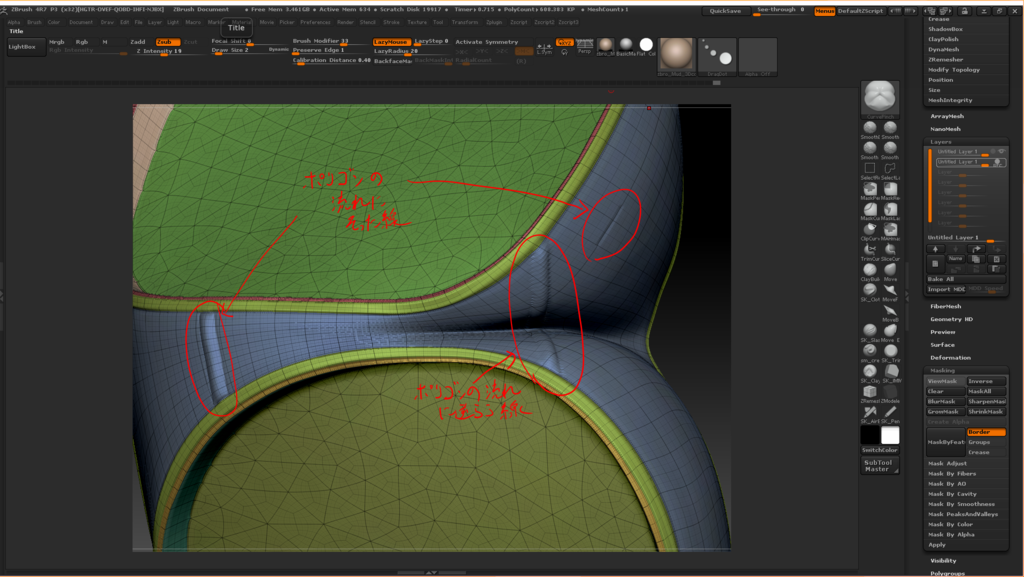
Task: Expand Mask By Cavity options
Action: tap(952, 494)
